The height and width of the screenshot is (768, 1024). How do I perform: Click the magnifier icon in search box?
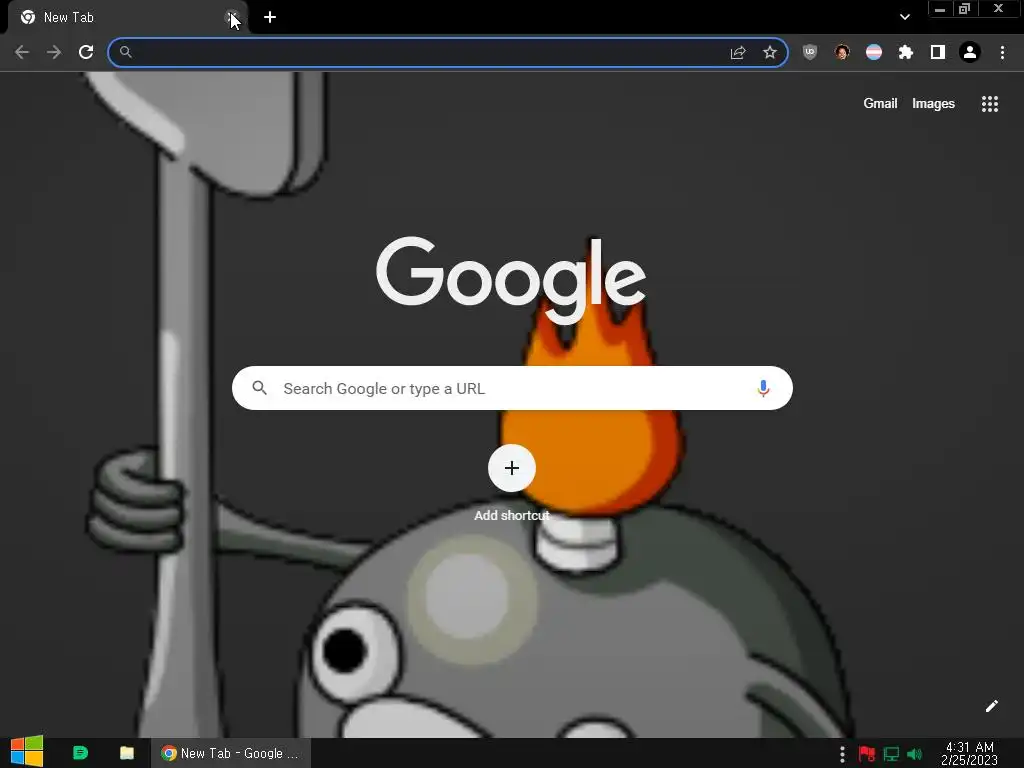point(259,388)
